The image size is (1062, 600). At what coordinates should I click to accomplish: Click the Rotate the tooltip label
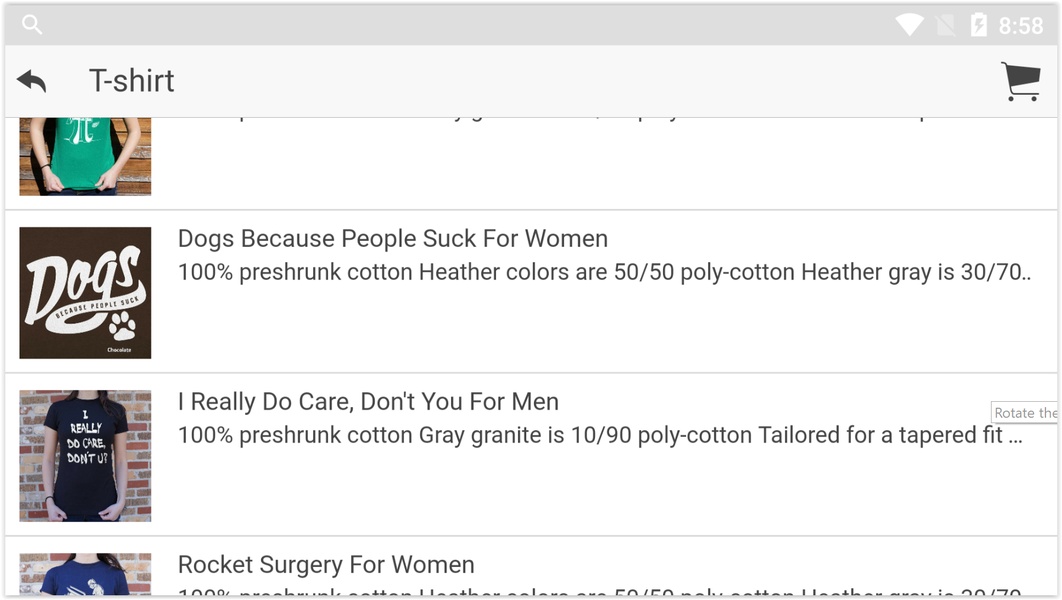tap(1025, 412)
